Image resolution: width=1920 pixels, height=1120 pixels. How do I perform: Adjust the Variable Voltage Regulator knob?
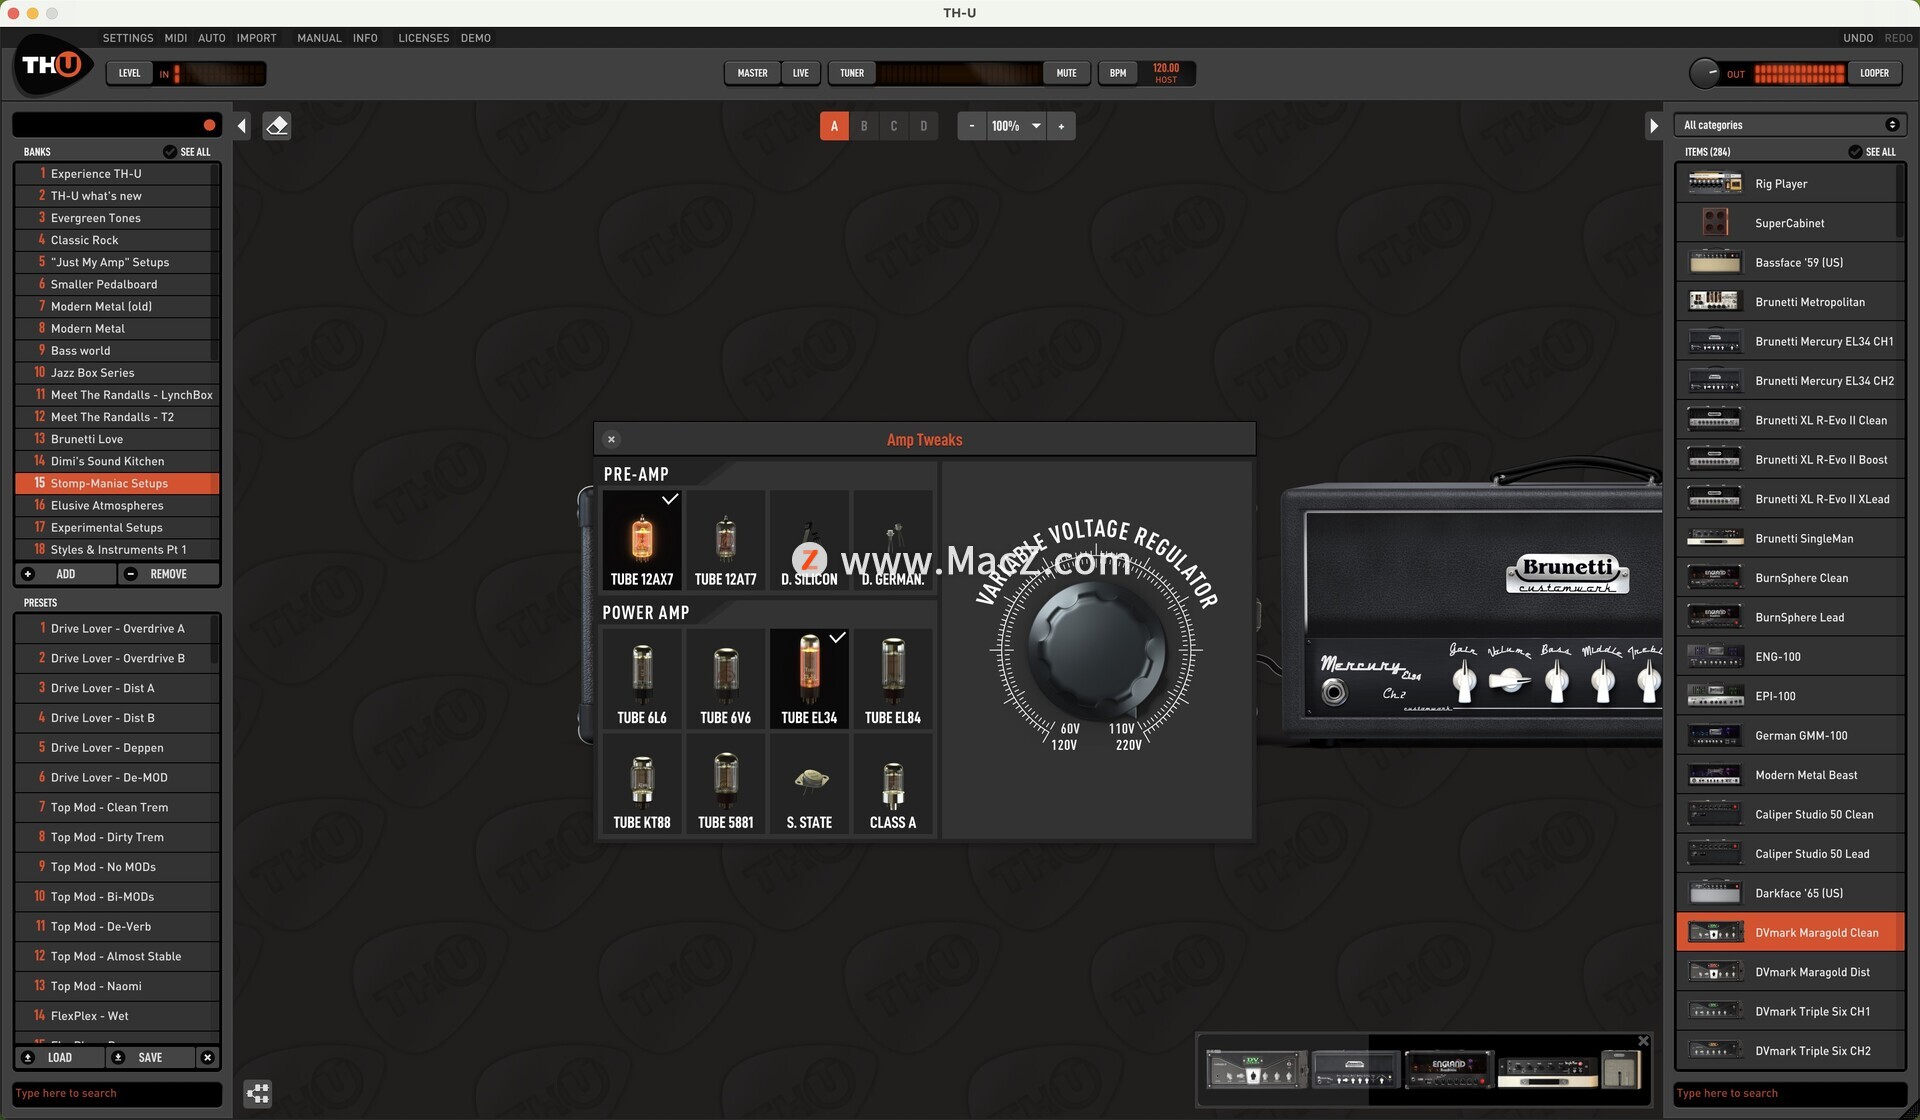pyautogui.click(x=1096, y=650)
